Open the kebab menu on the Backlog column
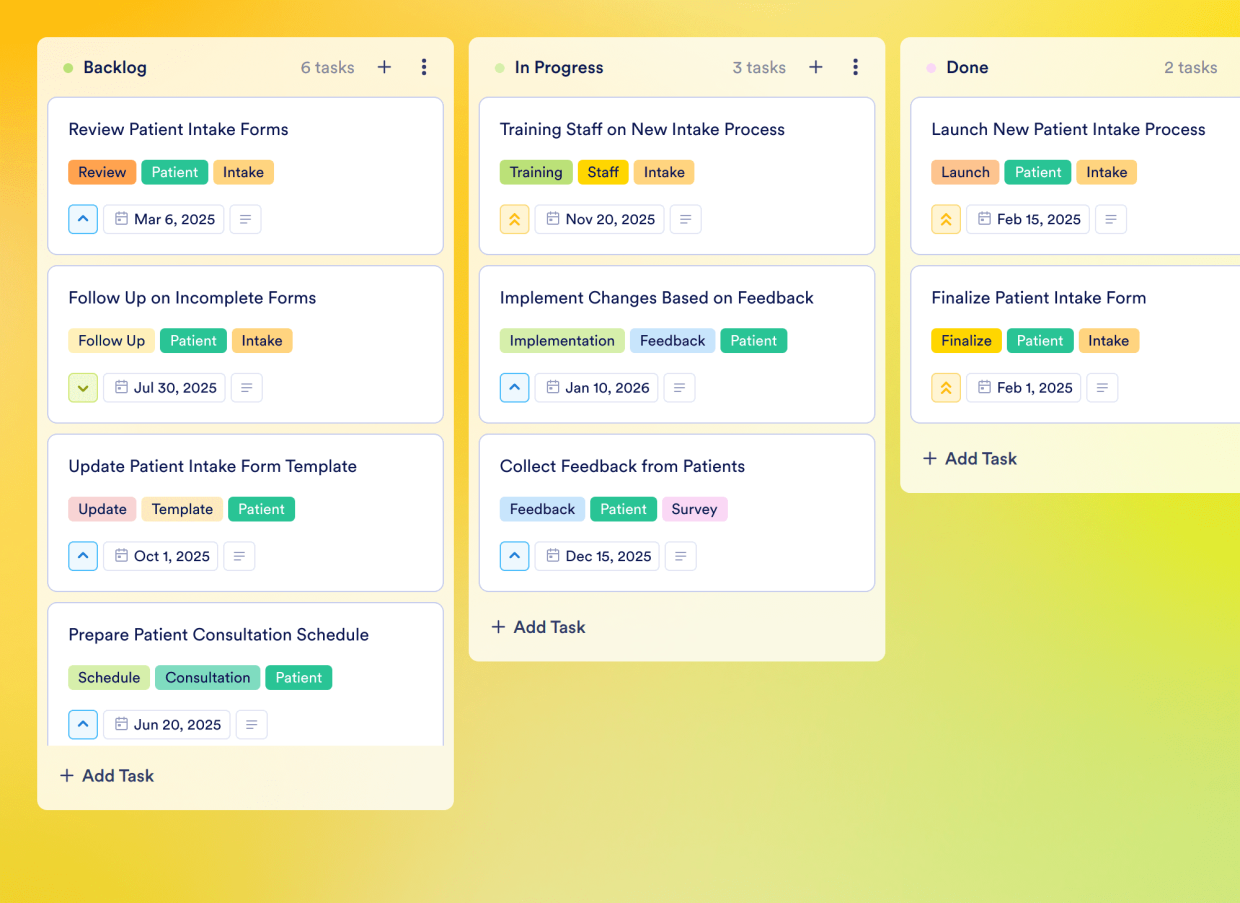This screenshot has height=903, width=1240. 424,67
